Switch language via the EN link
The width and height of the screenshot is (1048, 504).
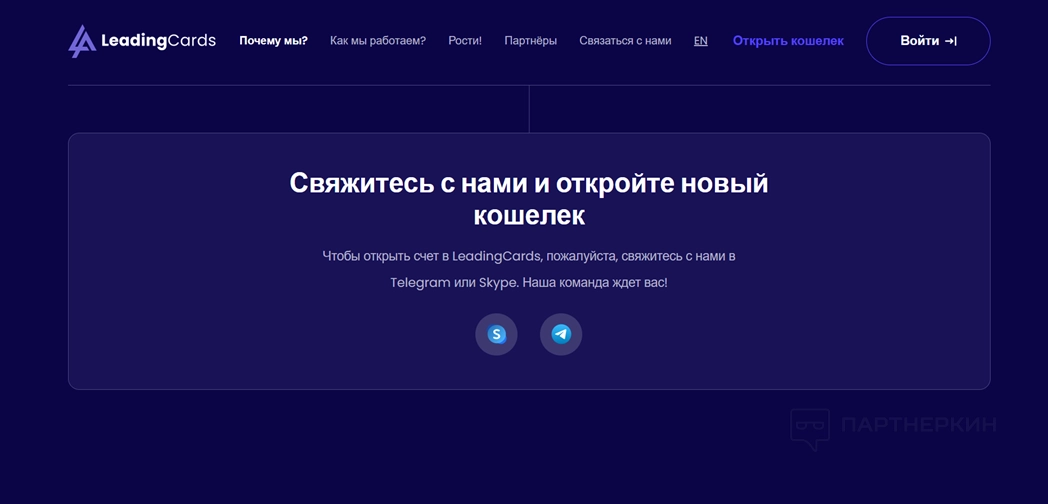(700, 41)
